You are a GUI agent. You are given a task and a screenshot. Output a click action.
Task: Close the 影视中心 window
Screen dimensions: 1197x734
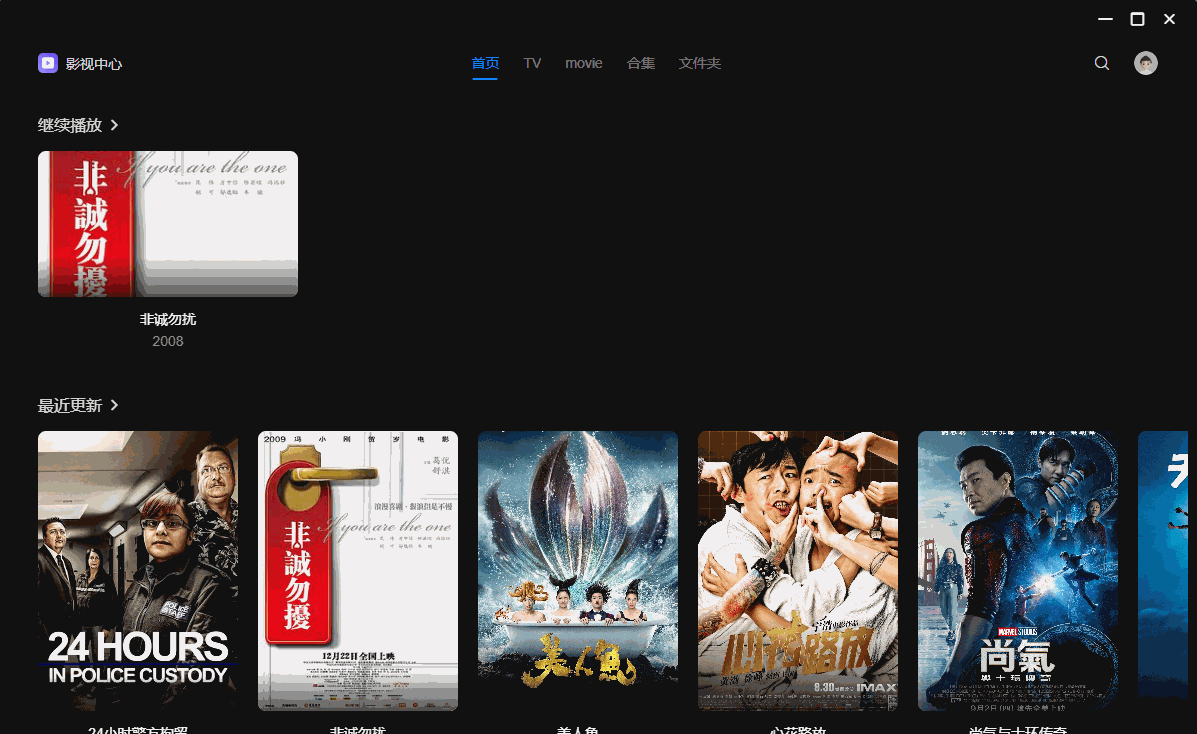coord(1170,19)
